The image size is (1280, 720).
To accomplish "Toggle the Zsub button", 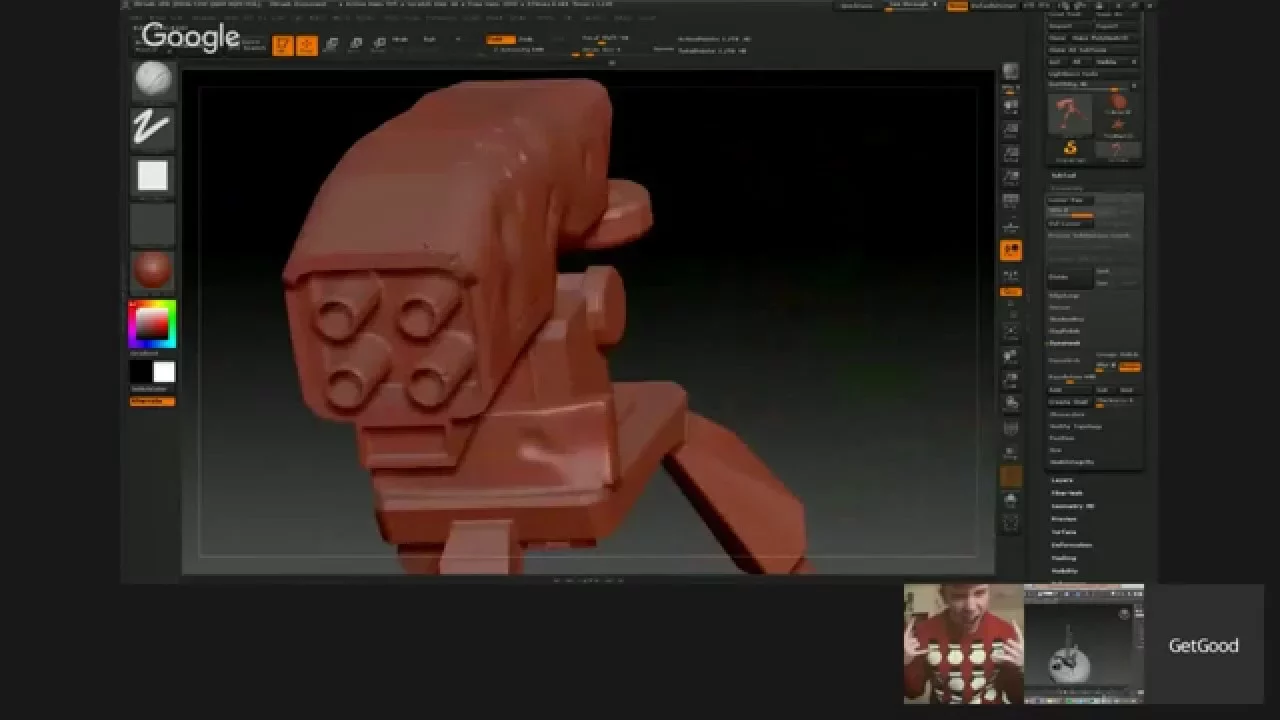I will [x=527, y=39].
